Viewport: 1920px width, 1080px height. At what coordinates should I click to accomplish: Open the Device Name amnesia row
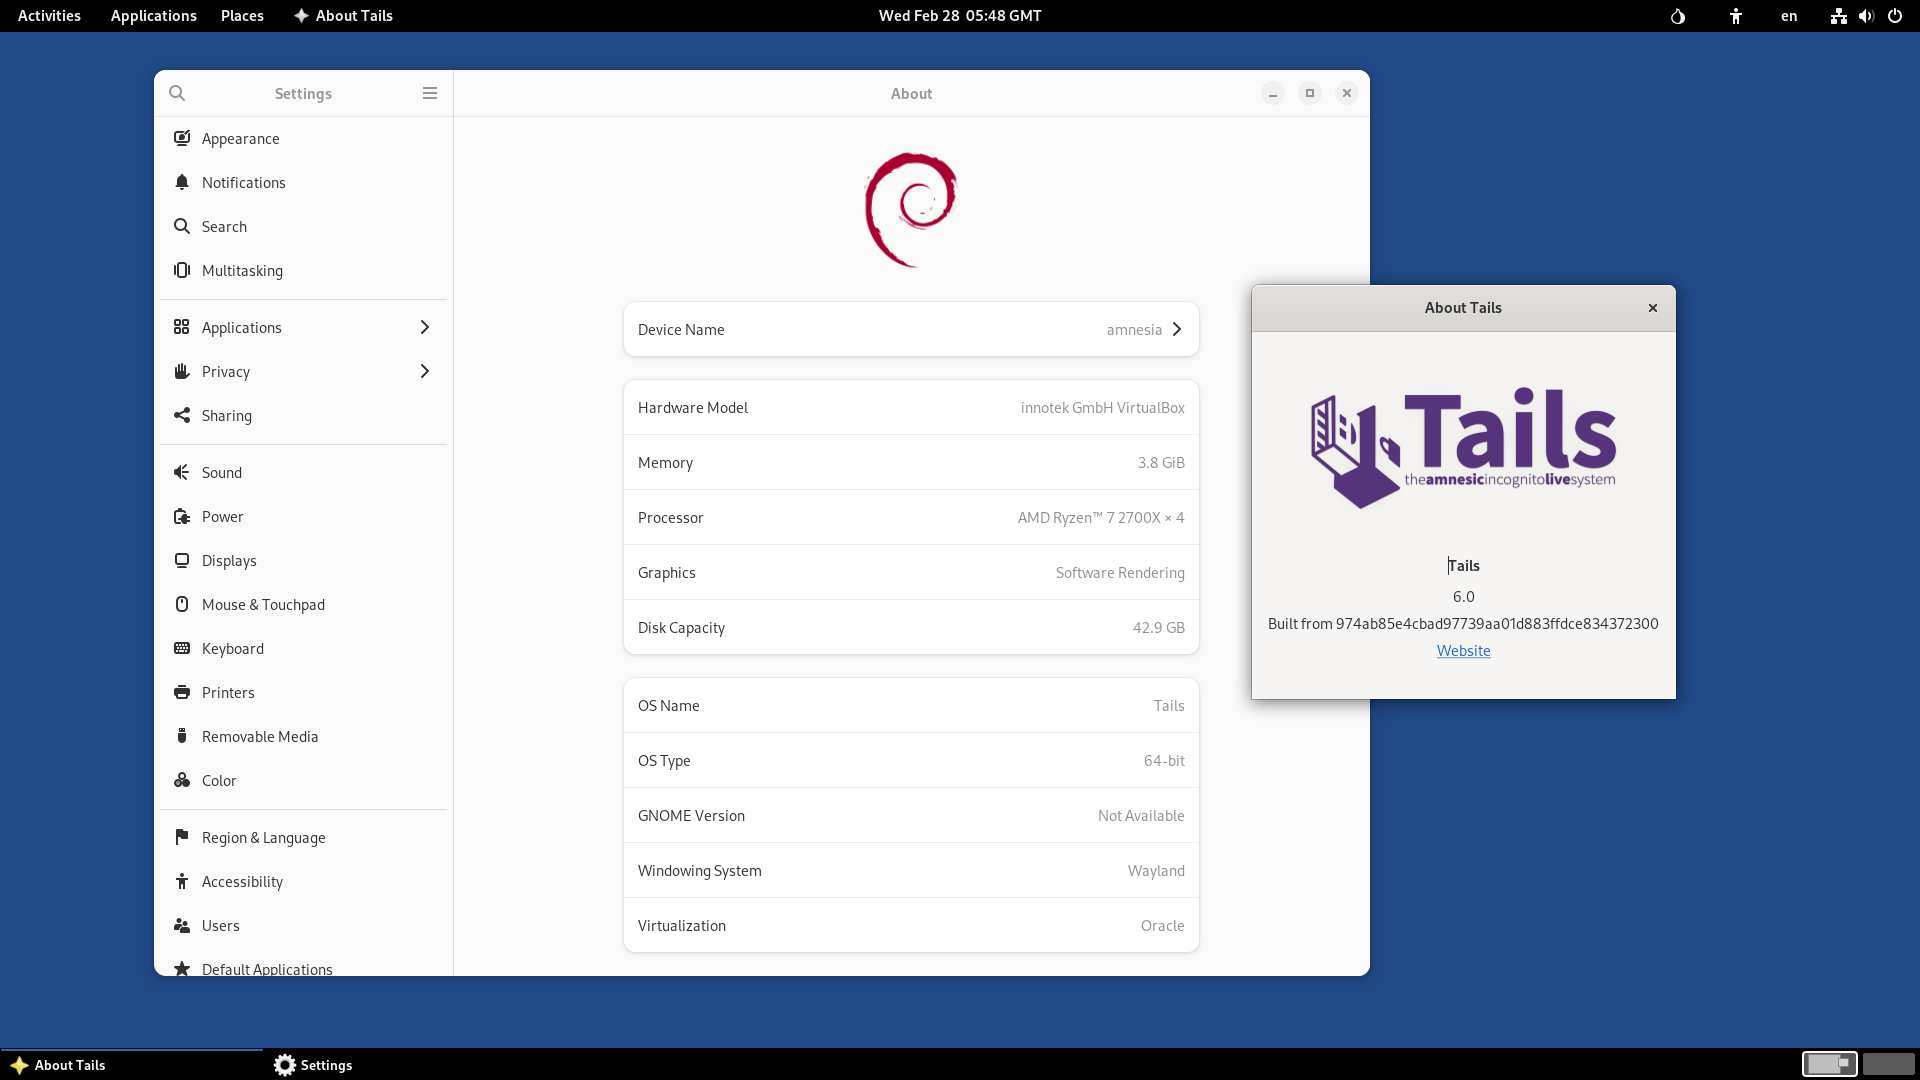tap(910, 329)
